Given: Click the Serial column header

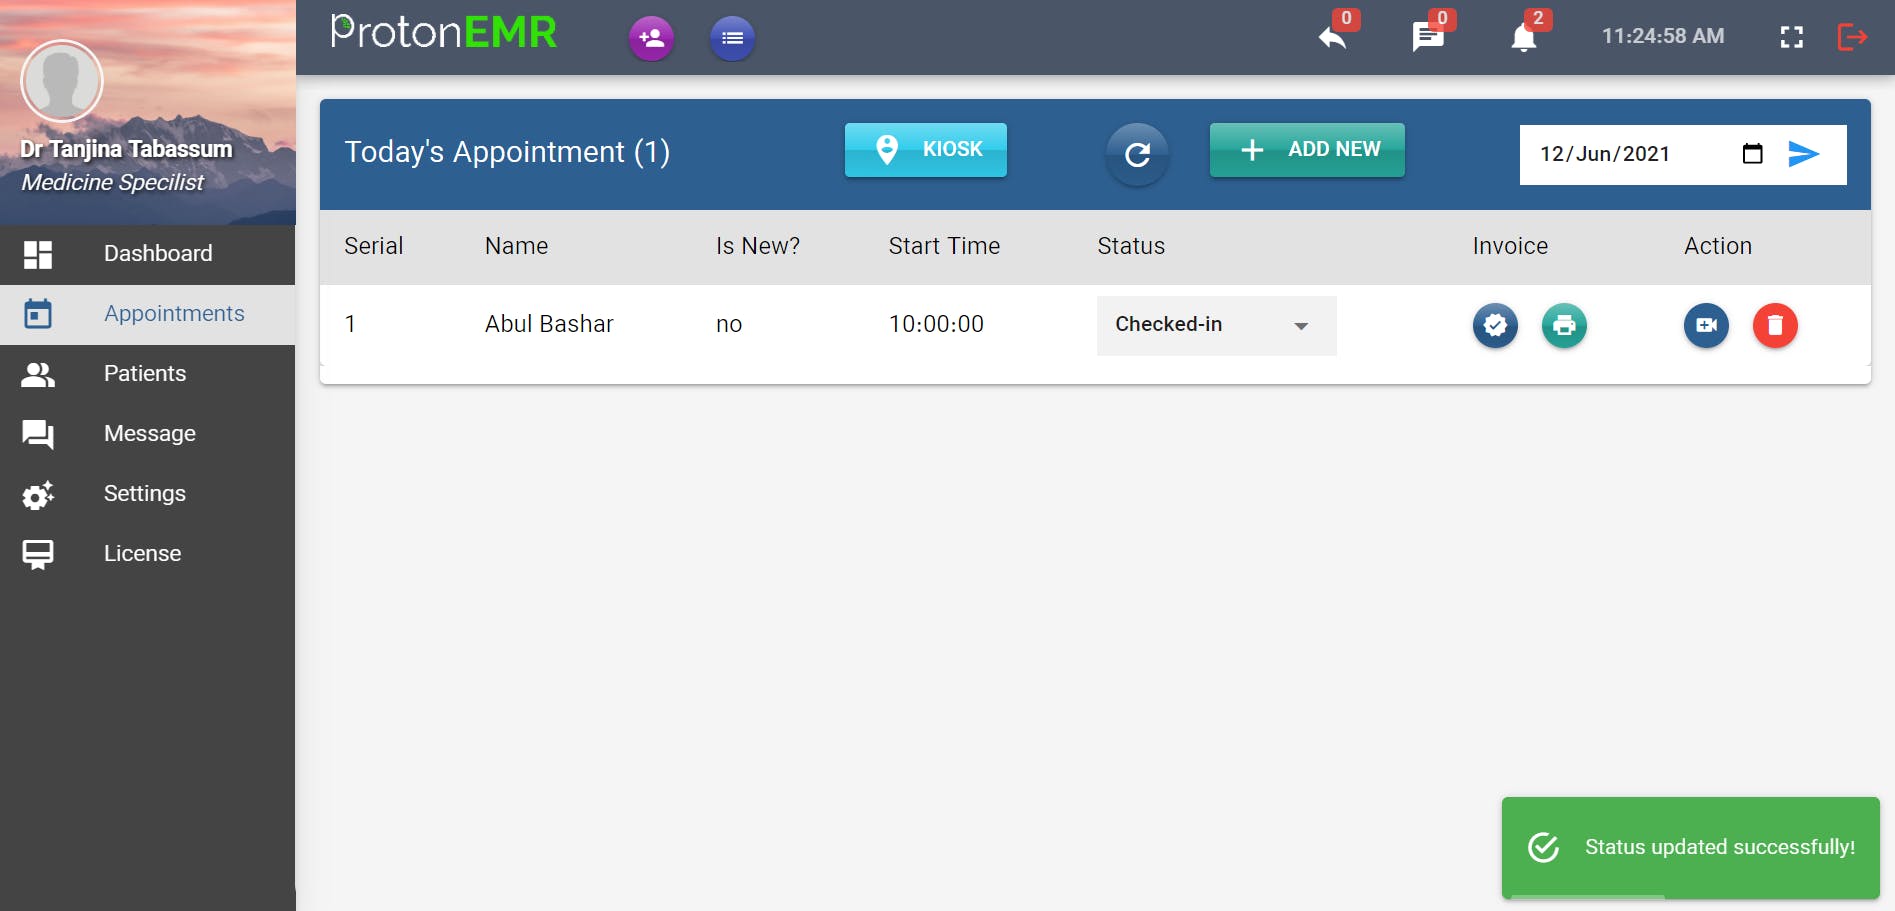Looking at the screenshot, I should [373, 246].
